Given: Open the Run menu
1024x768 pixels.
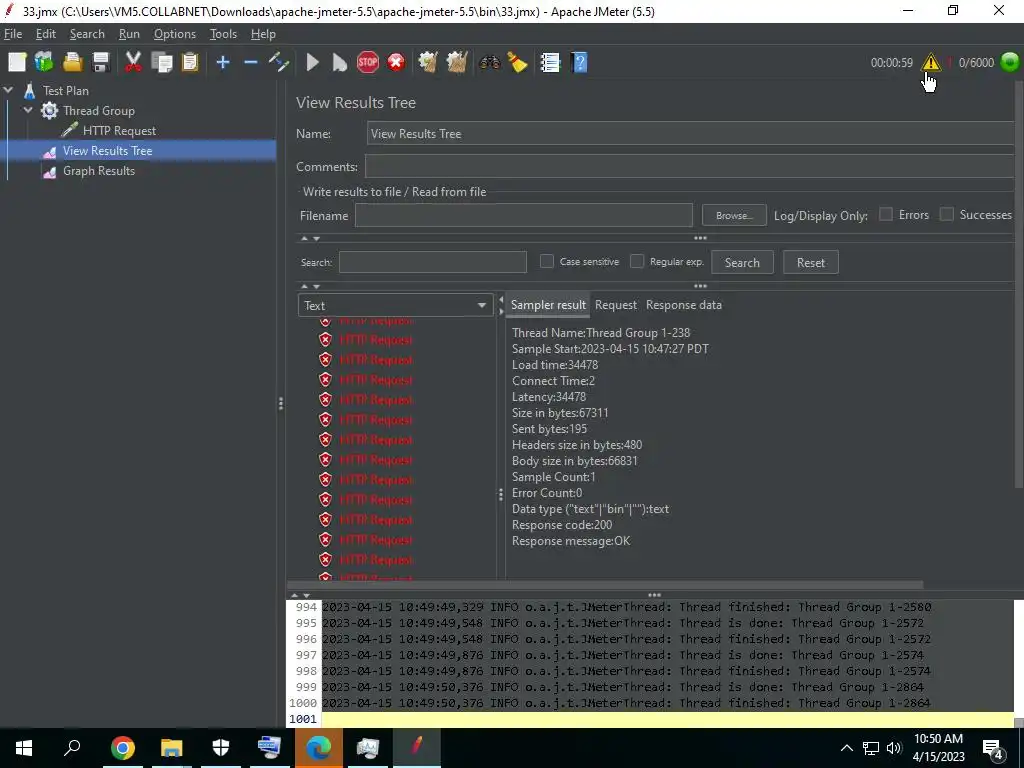Looking at the screenshot, I should [x=129, y=34].
